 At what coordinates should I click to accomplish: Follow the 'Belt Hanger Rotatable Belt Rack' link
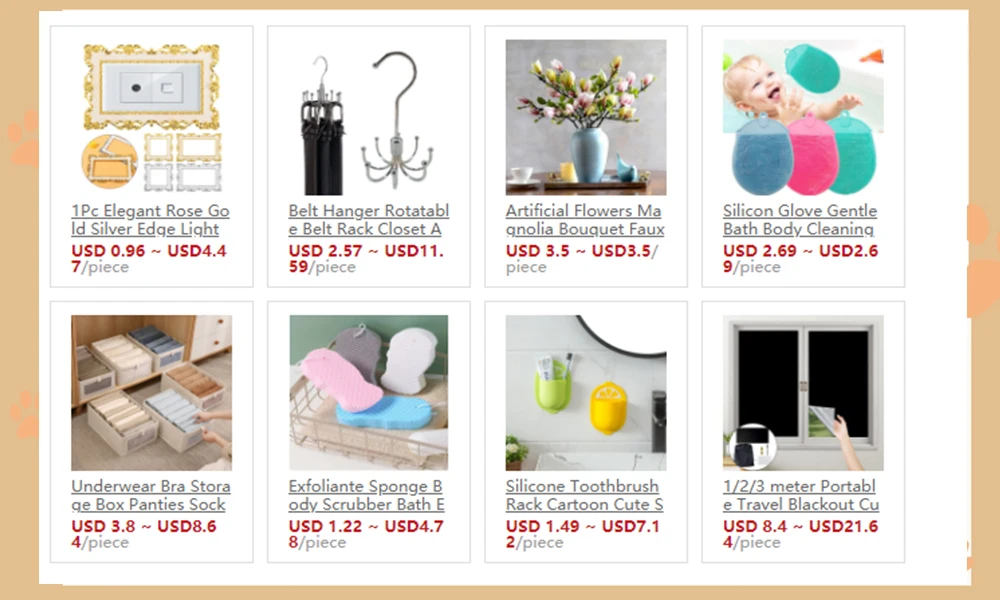369,219
